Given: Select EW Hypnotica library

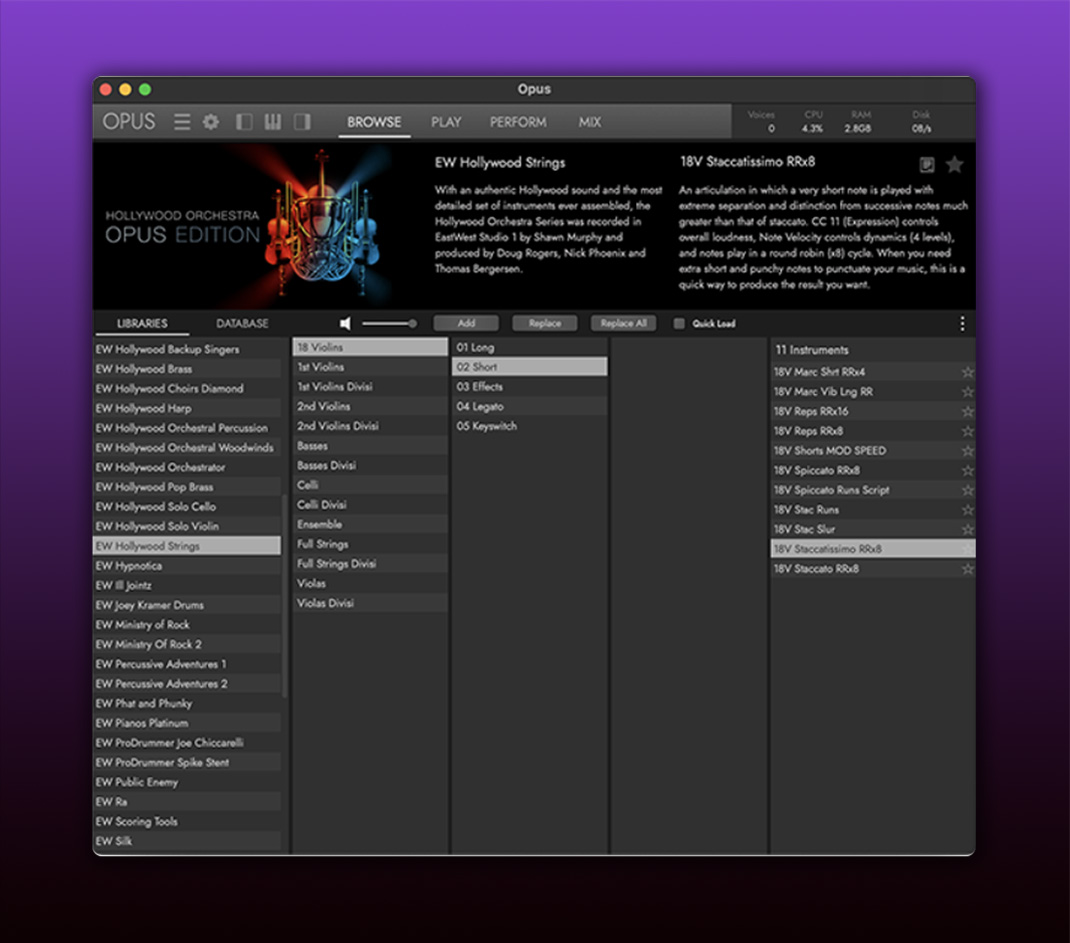Looking at the screenshot, I should pos(187,566).
